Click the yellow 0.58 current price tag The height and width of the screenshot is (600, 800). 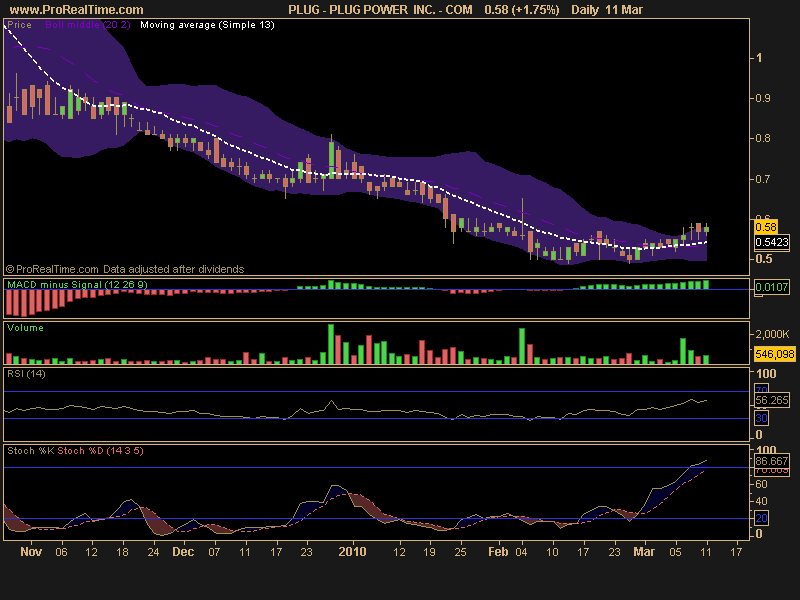click(765, 227)
